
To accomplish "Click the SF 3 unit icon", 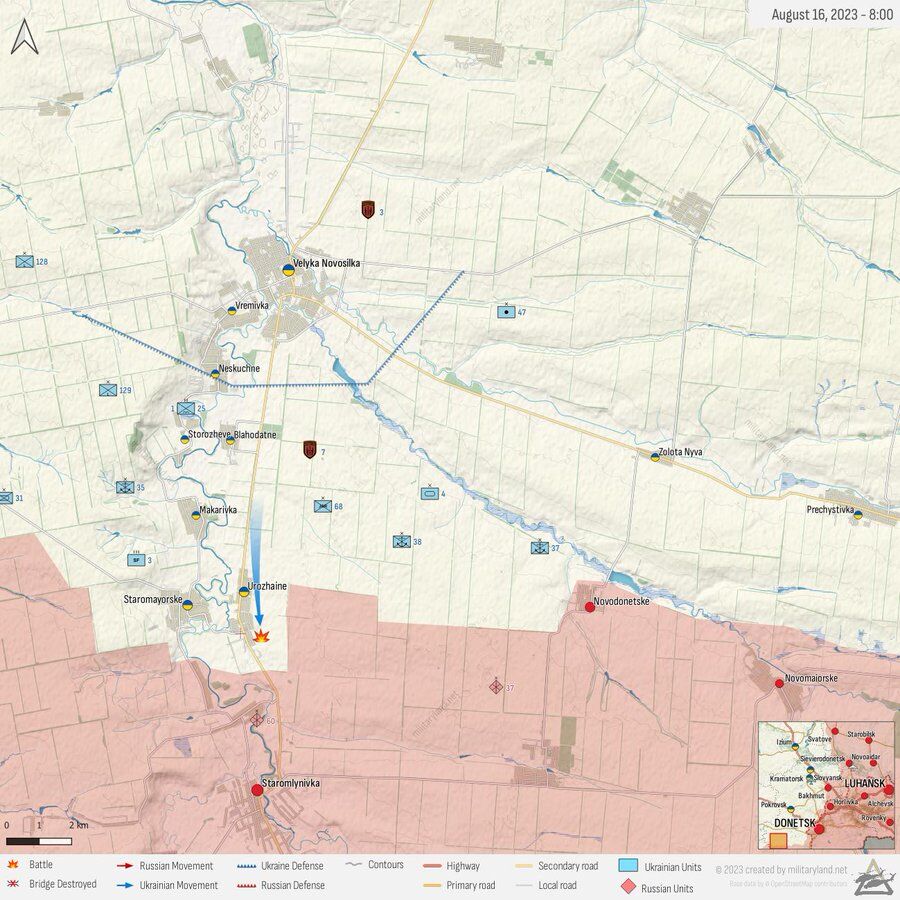I will pyautogui.click(x=136, y=559).
